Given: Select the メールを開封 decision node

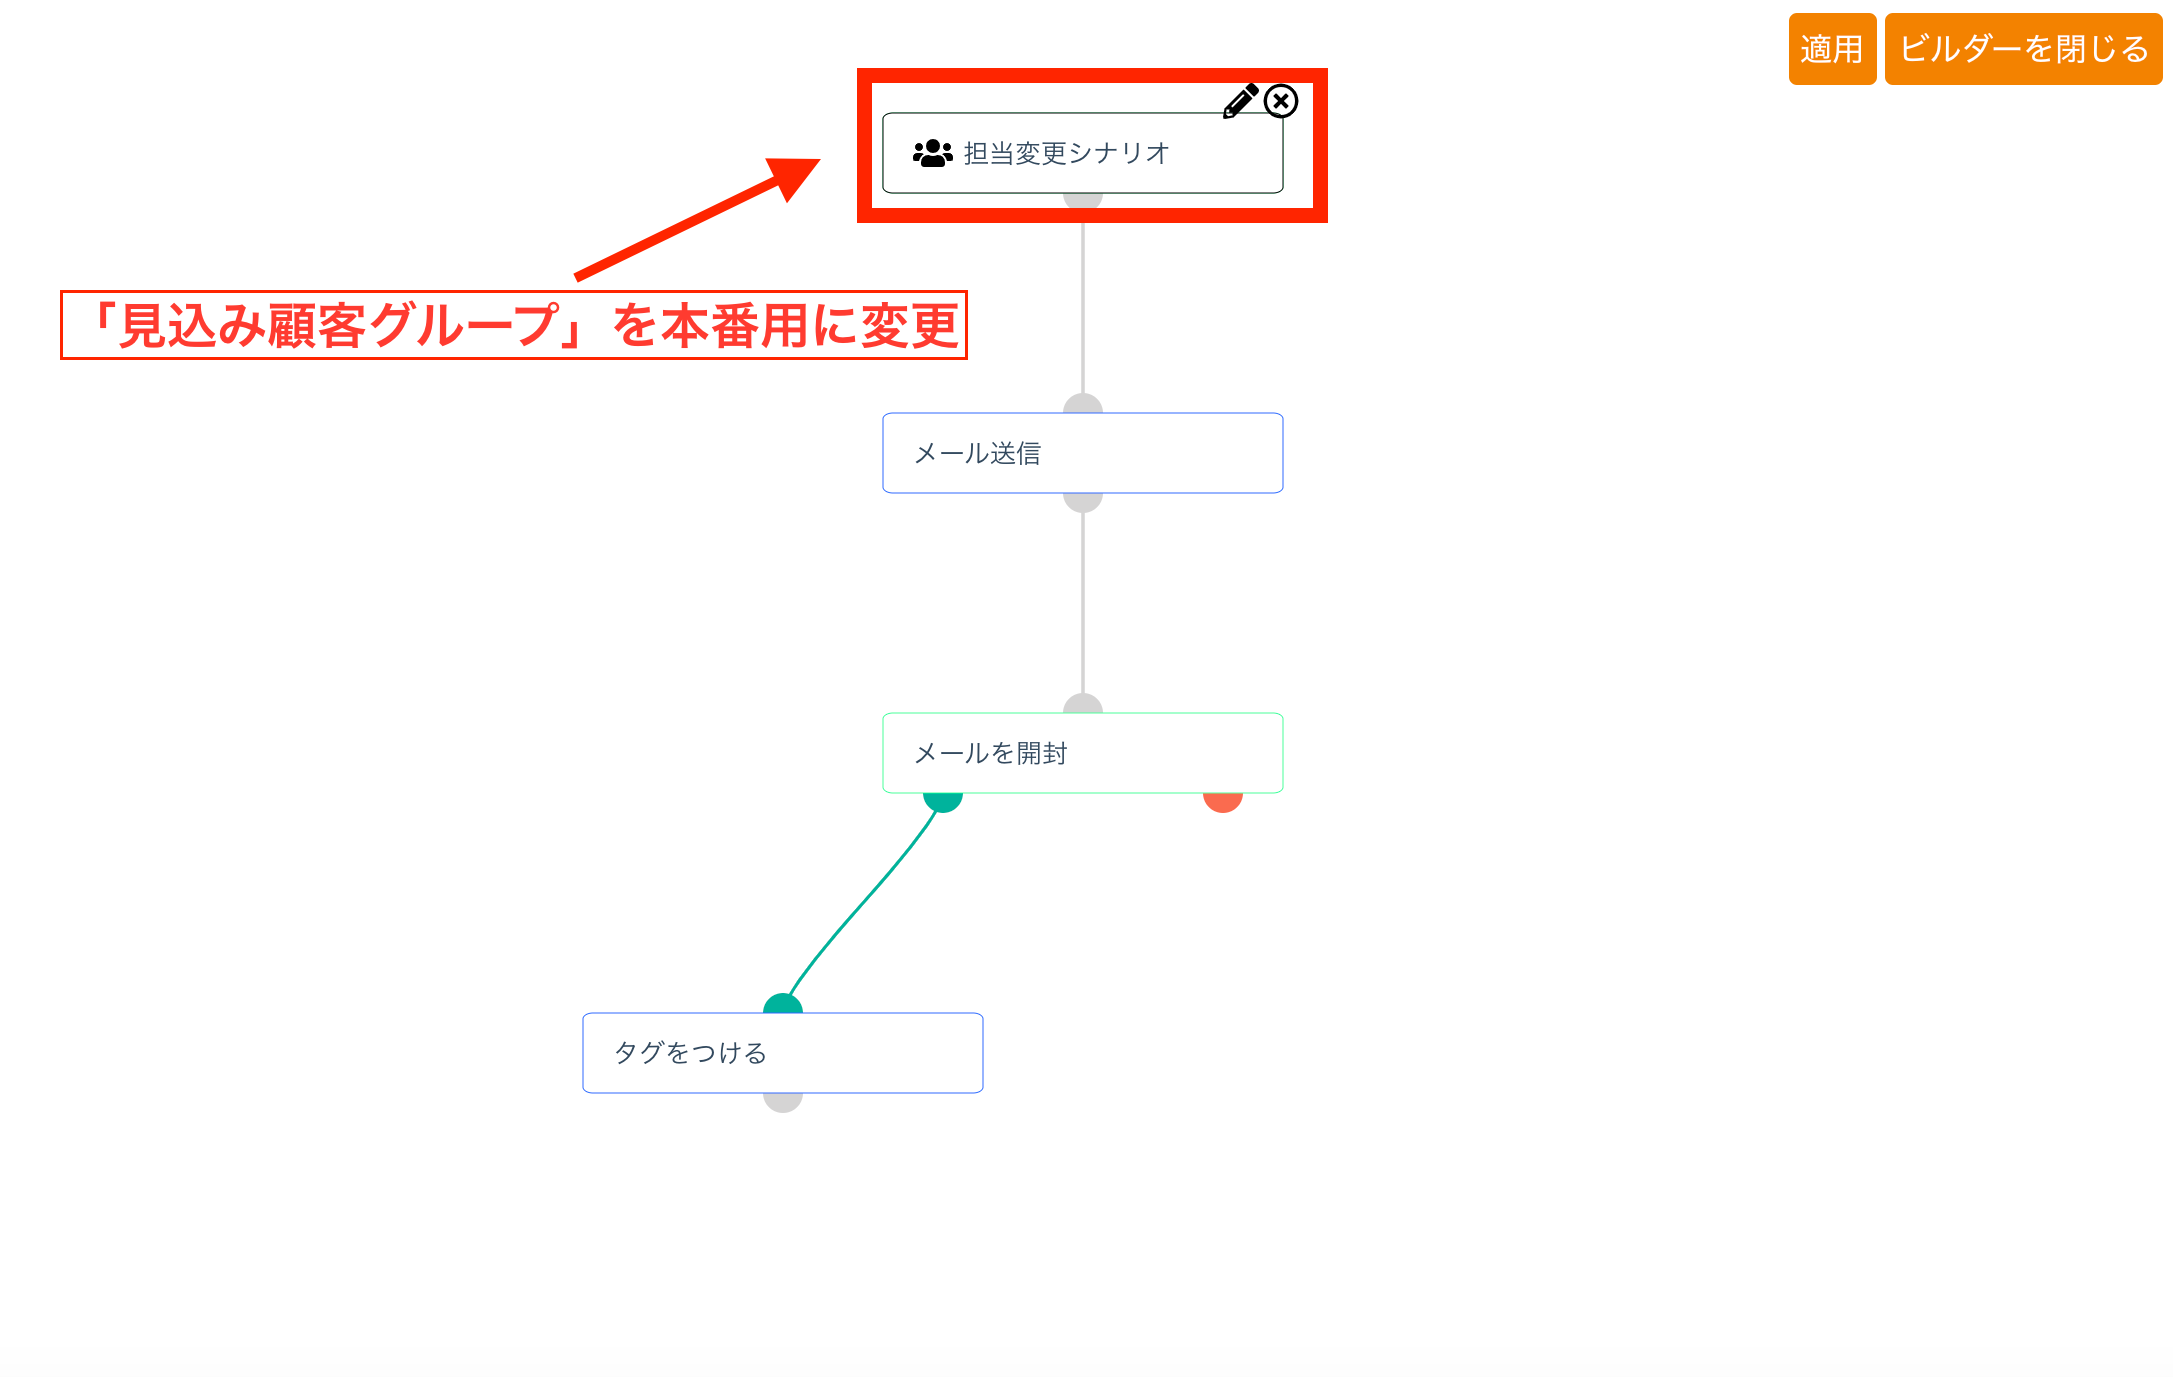Looking at the screenshot, I should [x=1082, y=753].
